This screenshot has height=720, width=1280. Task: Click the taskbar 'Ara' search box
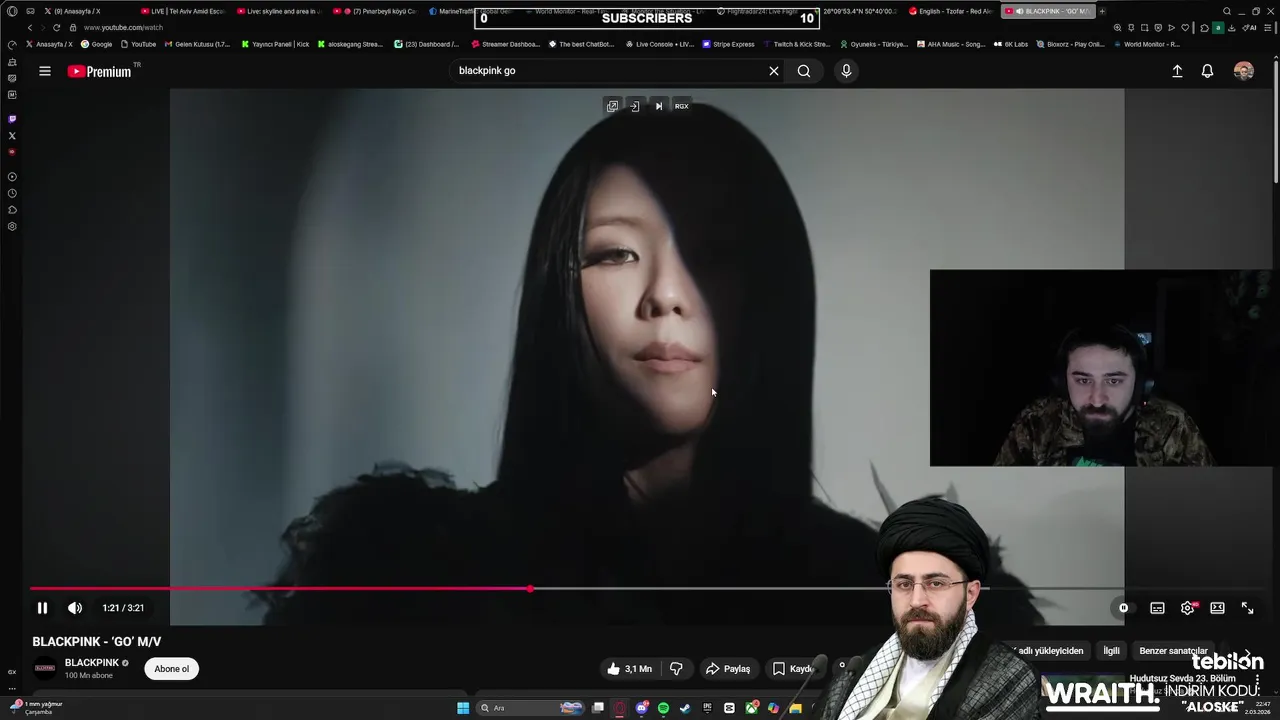click(530, 708)
